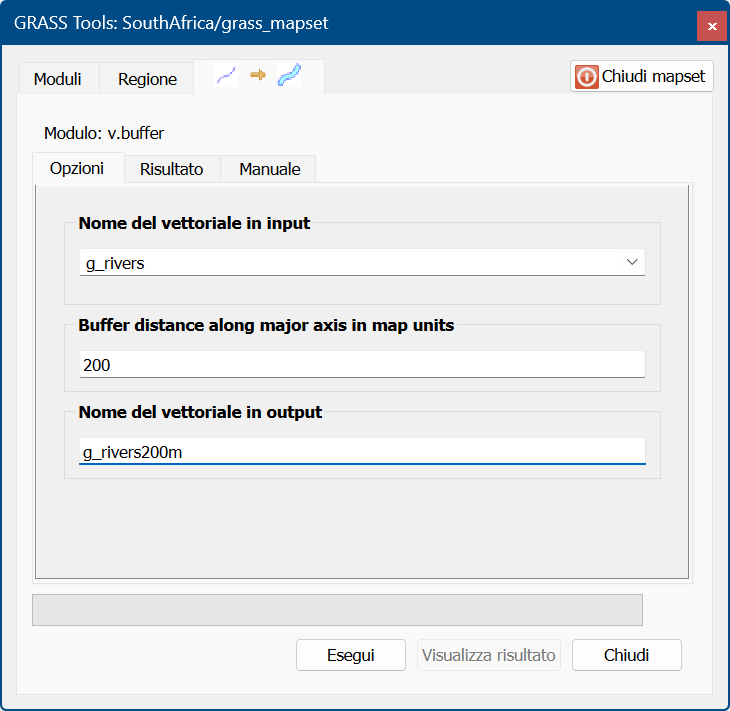Click 'Buffer distance along major axis' label
Image resolution: width=730 pixels, height=711 pixels.
tap(266, 325)
